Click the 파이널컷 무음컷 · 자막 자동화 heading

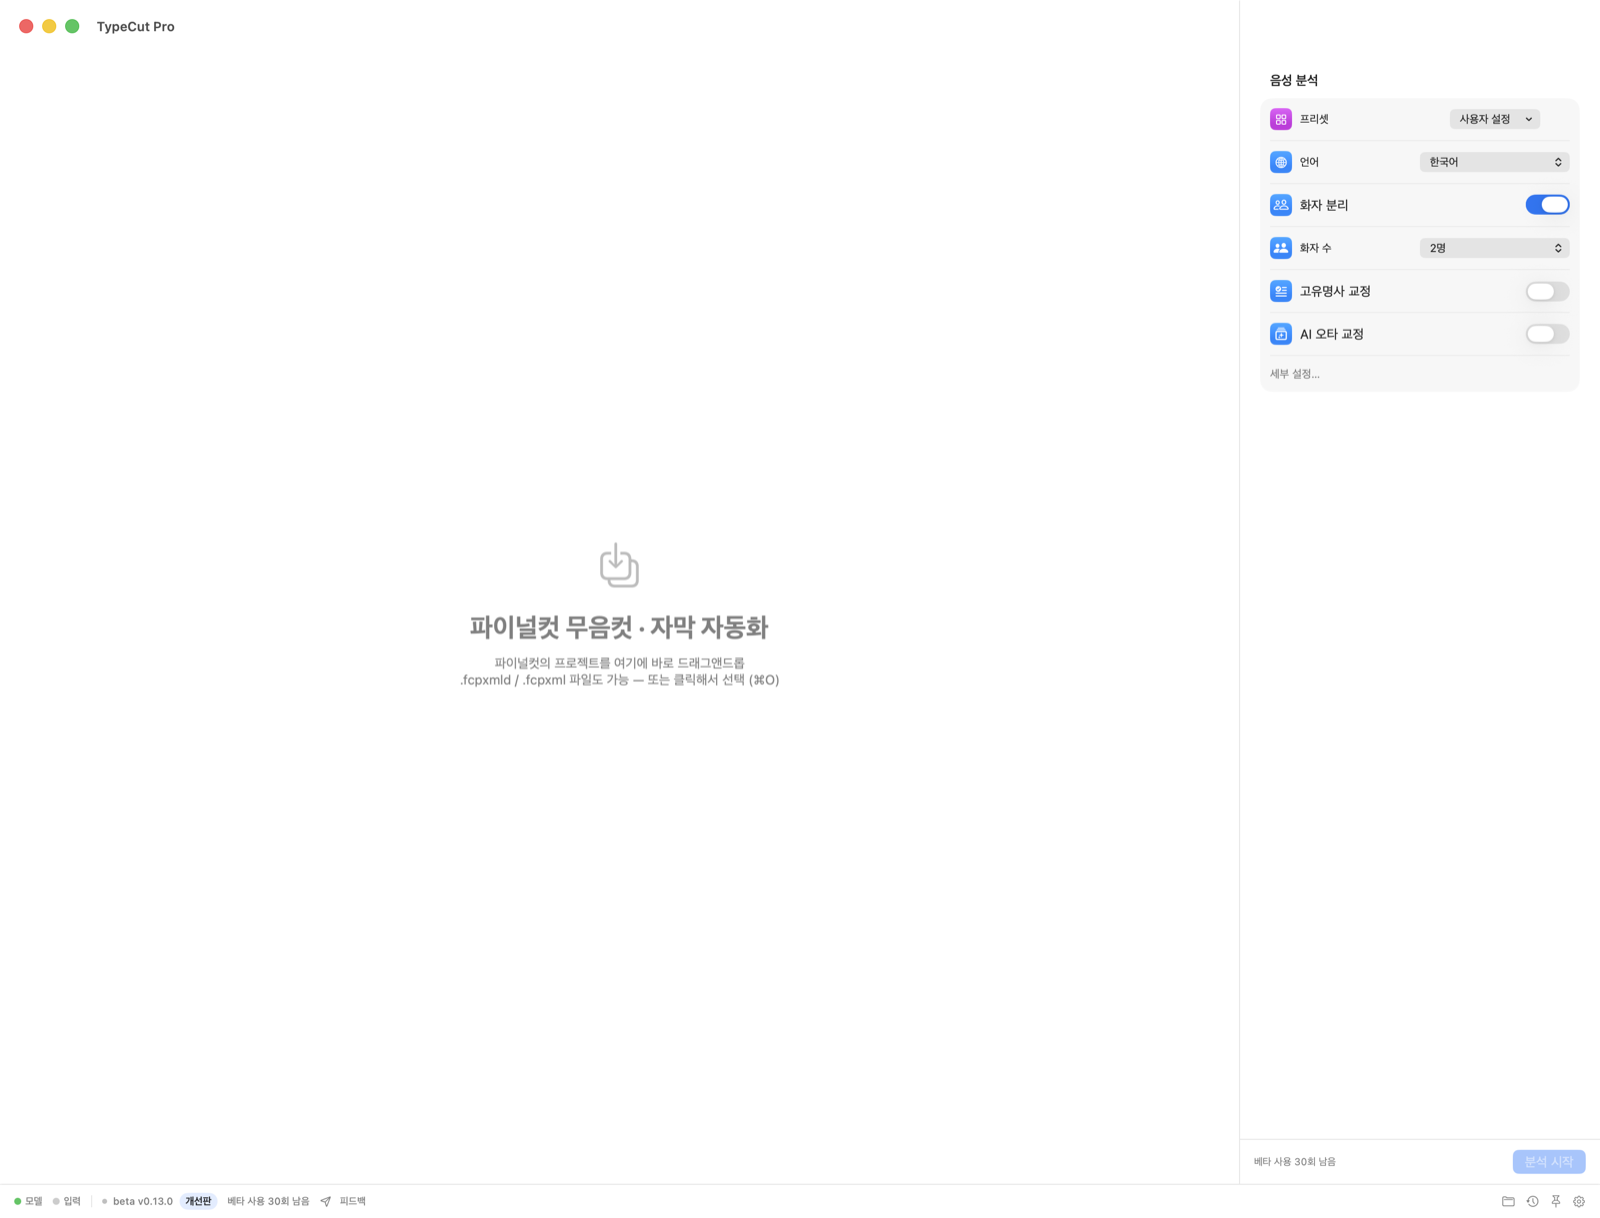coord(619,627)
